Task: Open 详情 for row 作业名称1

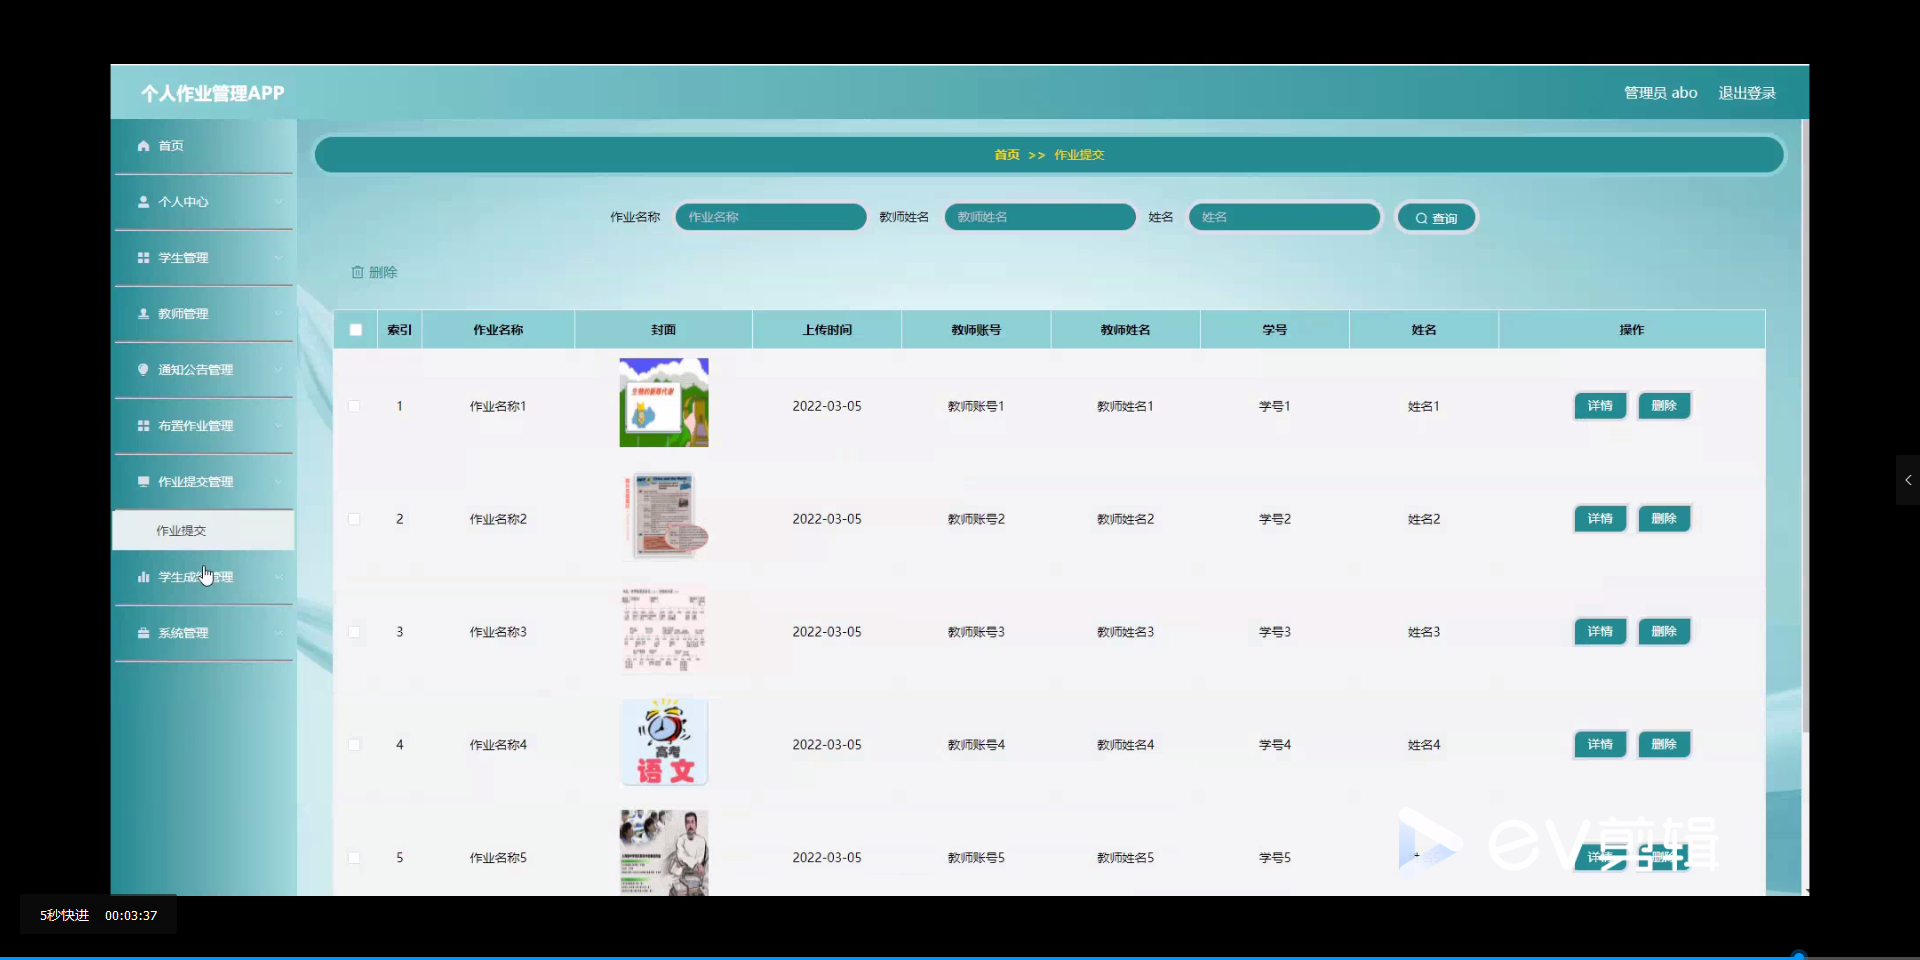Action: click(x=1600, y=406)
